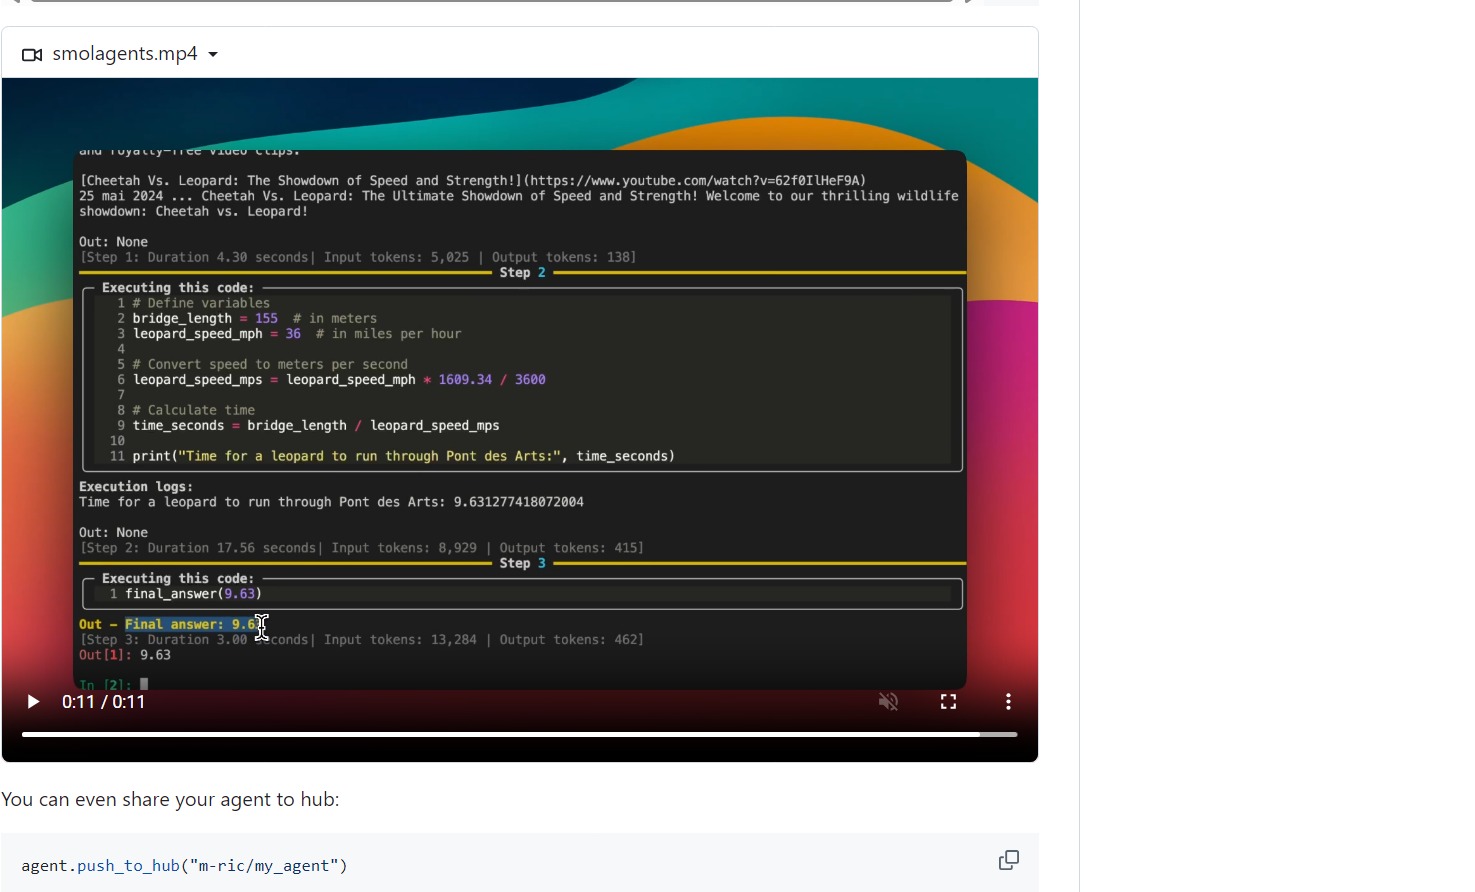Viewport: 1475px width, 892px height.
Task: Click the final_answer(9.63) code line
Action: [x=193, y=594]
